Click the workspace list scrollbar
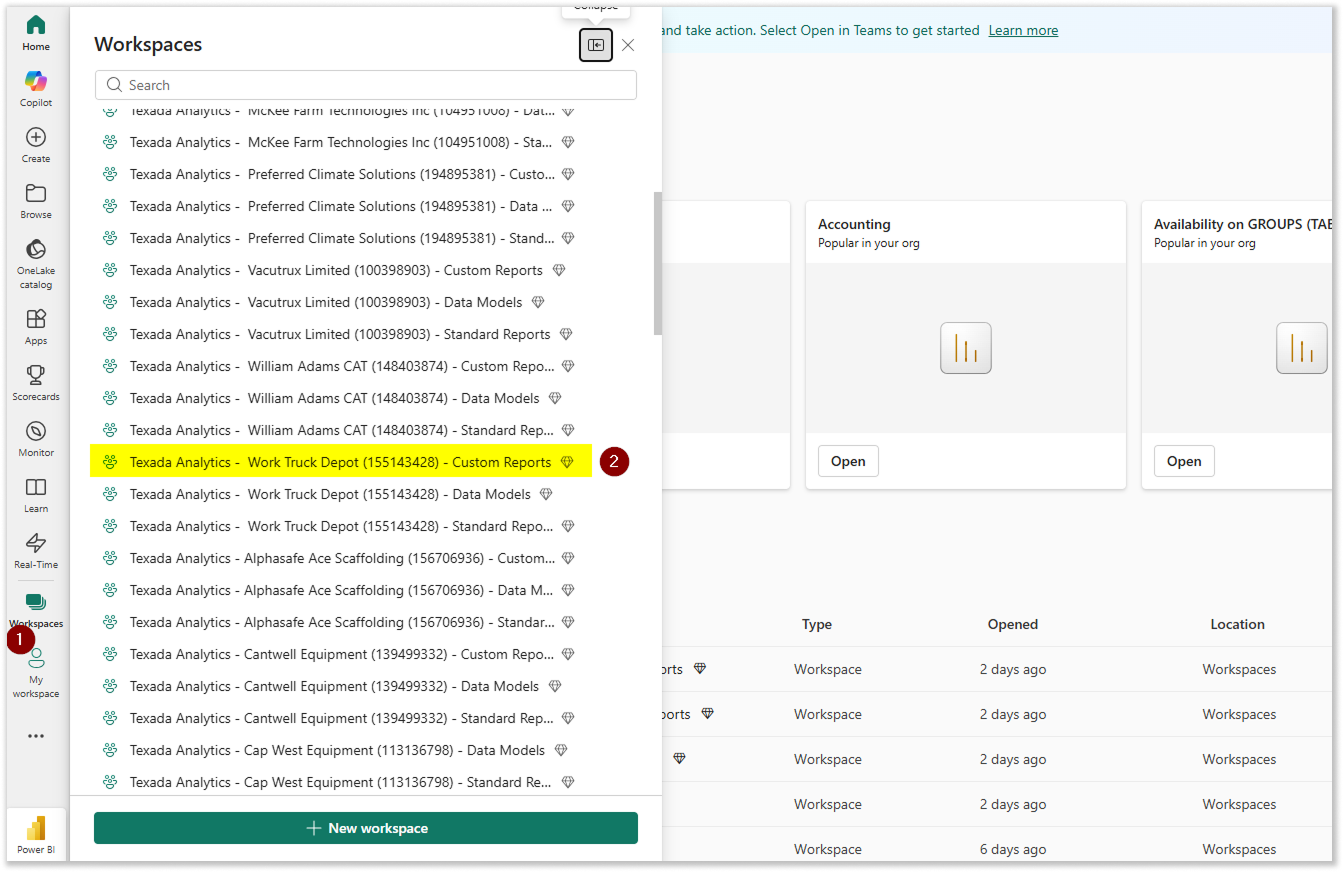Viewport: 1343px width, 872px height. (657, 263)
